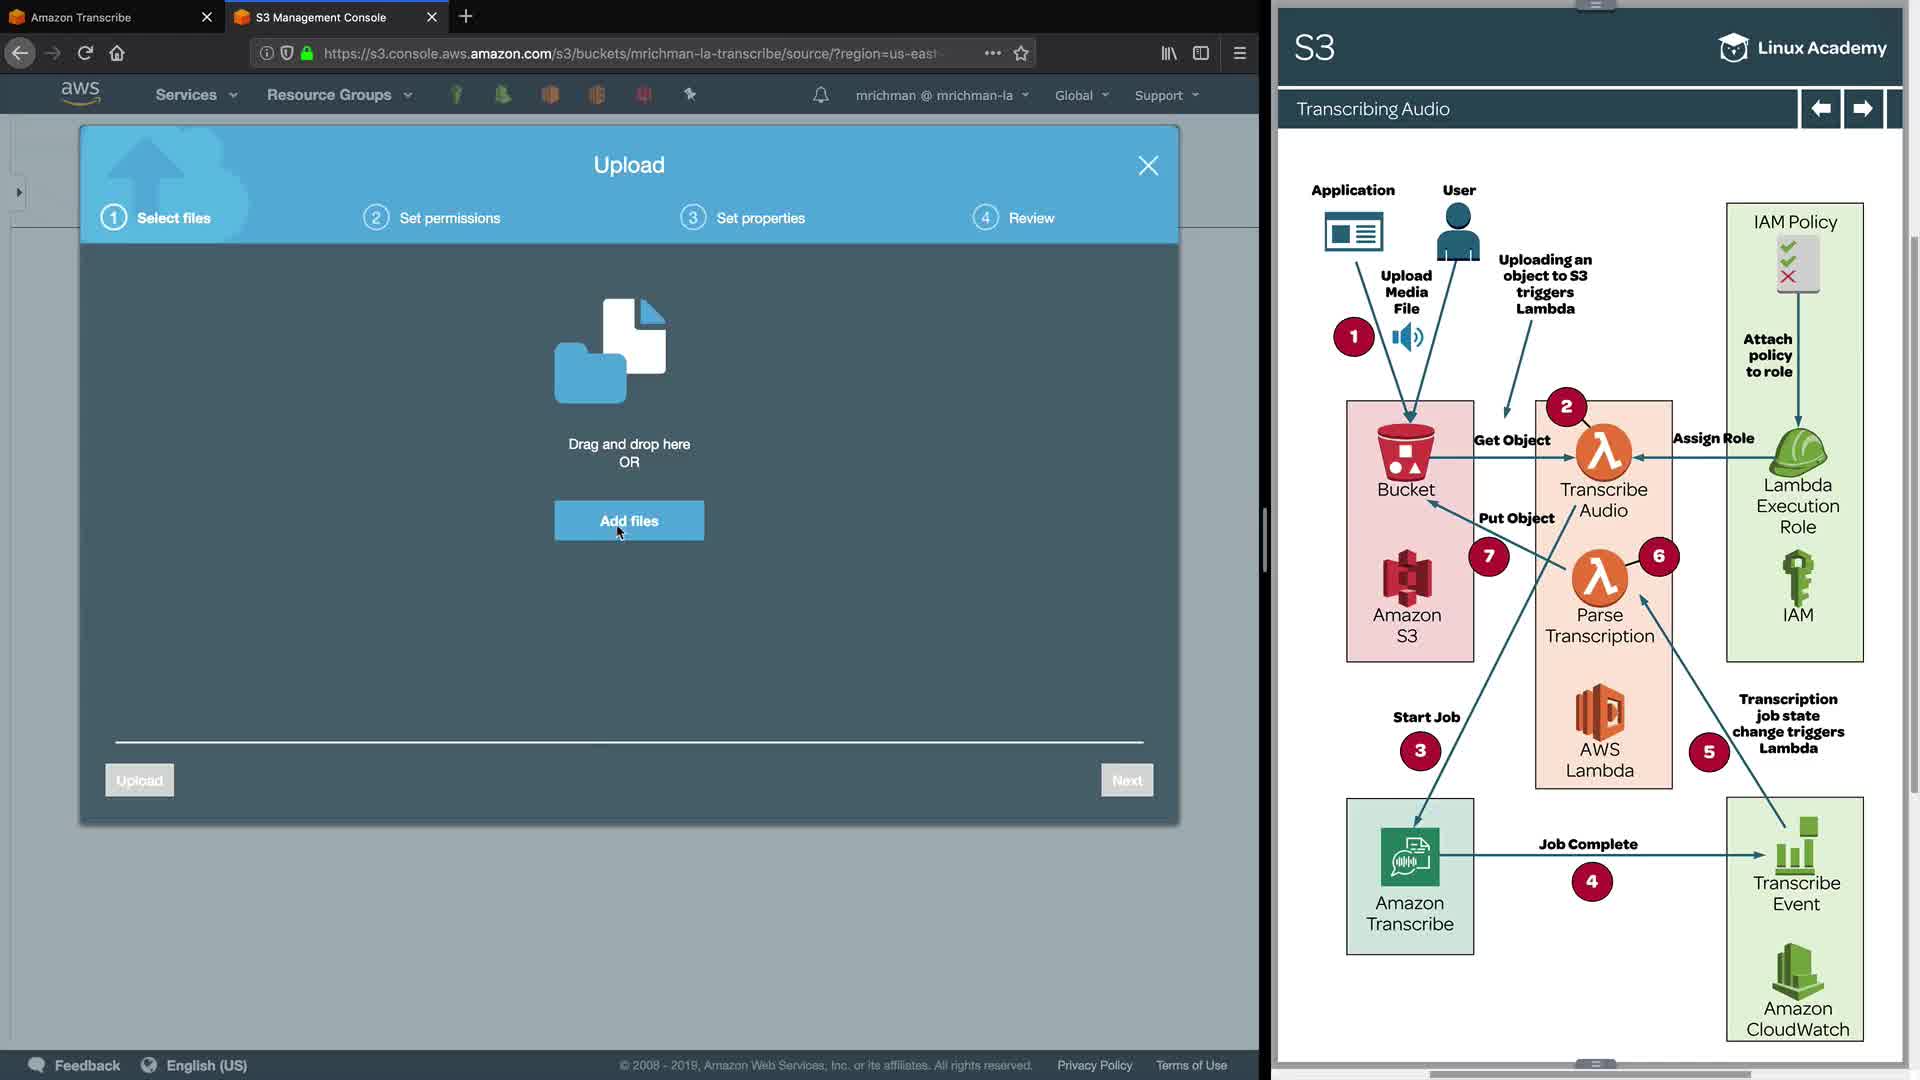Expand the collapsed left sidebar arrow

click(x=18, y=192)
